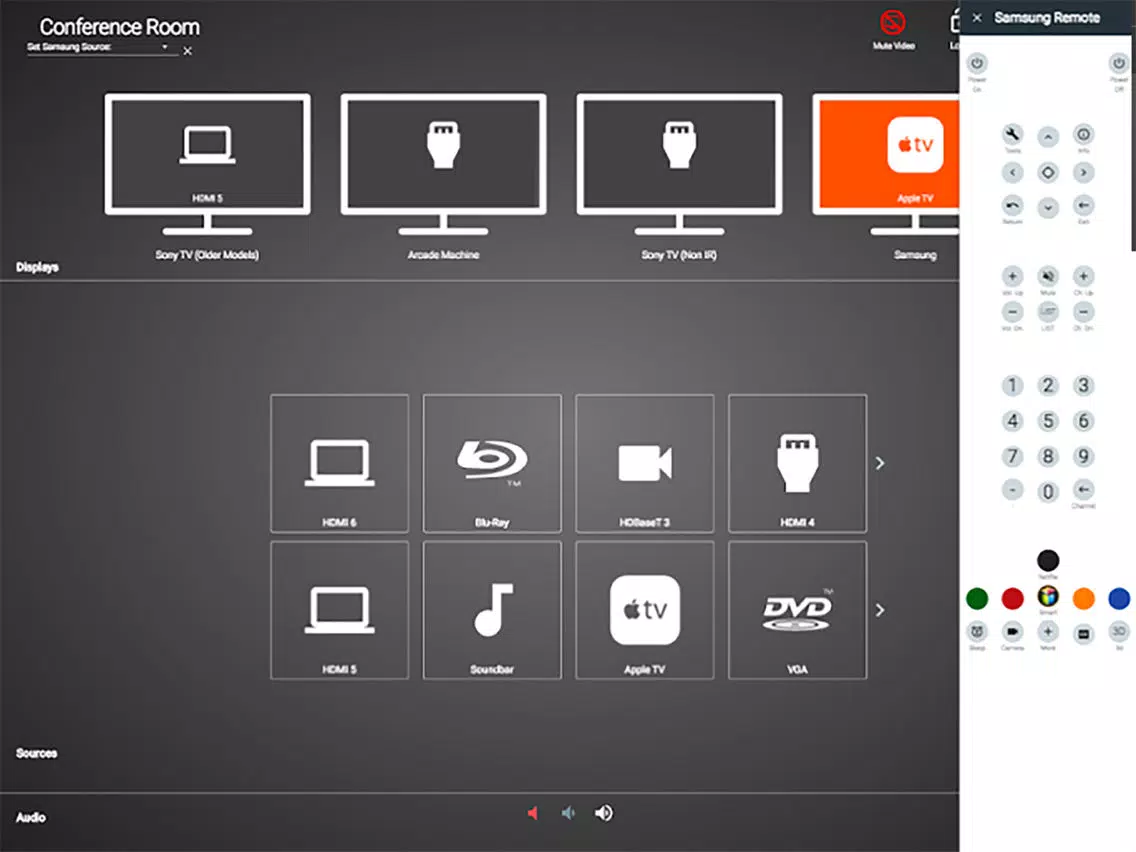Screen dimensions: 1136x852
Task: Toggle Mute on the Samsung Remote
Action: (1048, 276)
